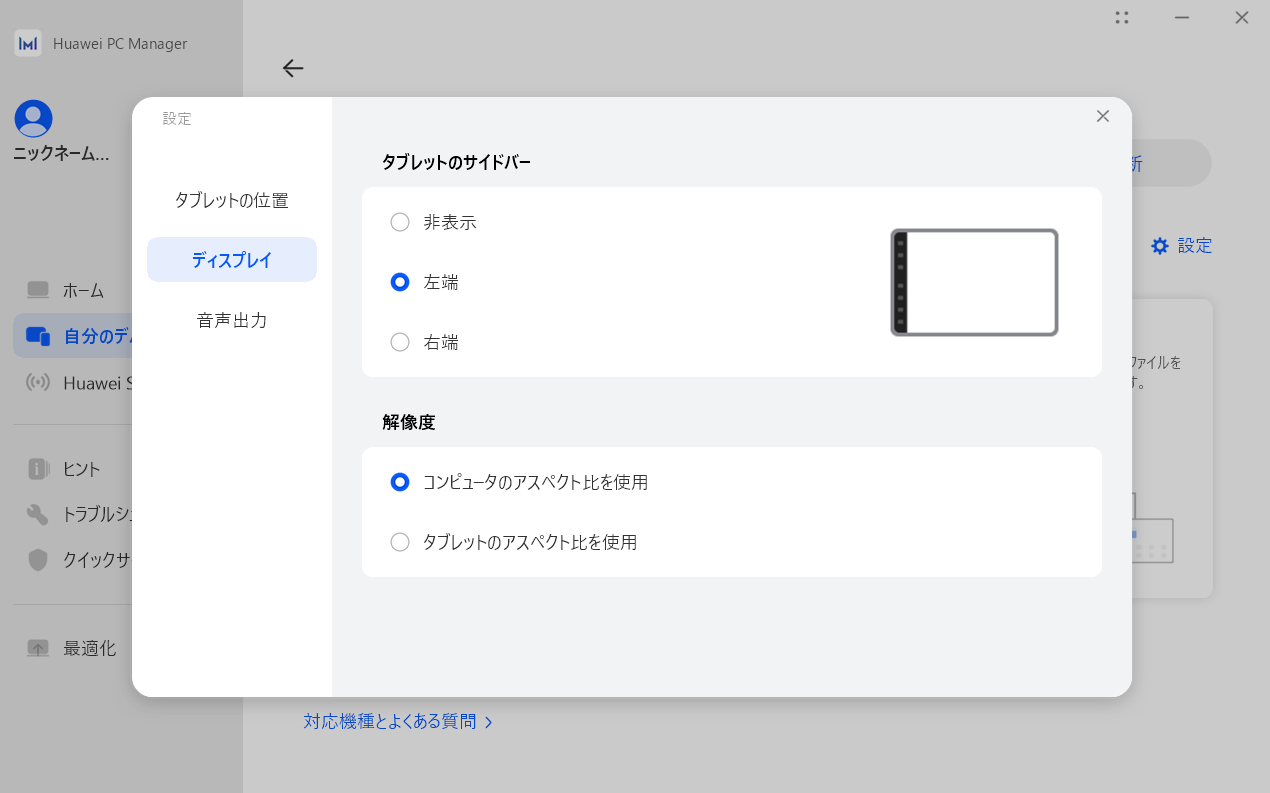Click the user profile avatar icon

coord(33,118)
